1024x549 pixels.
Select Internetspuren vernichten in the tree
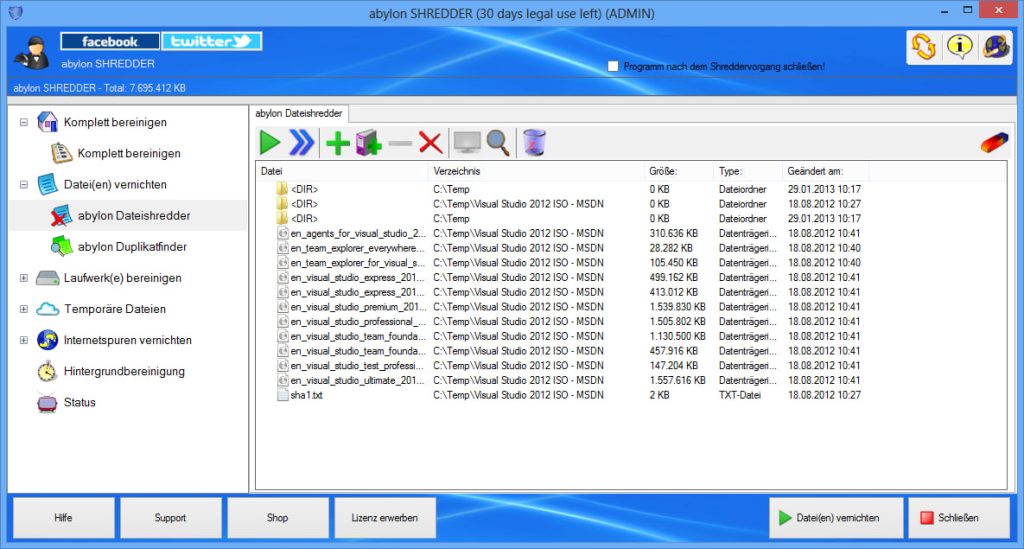click(114, 340)
